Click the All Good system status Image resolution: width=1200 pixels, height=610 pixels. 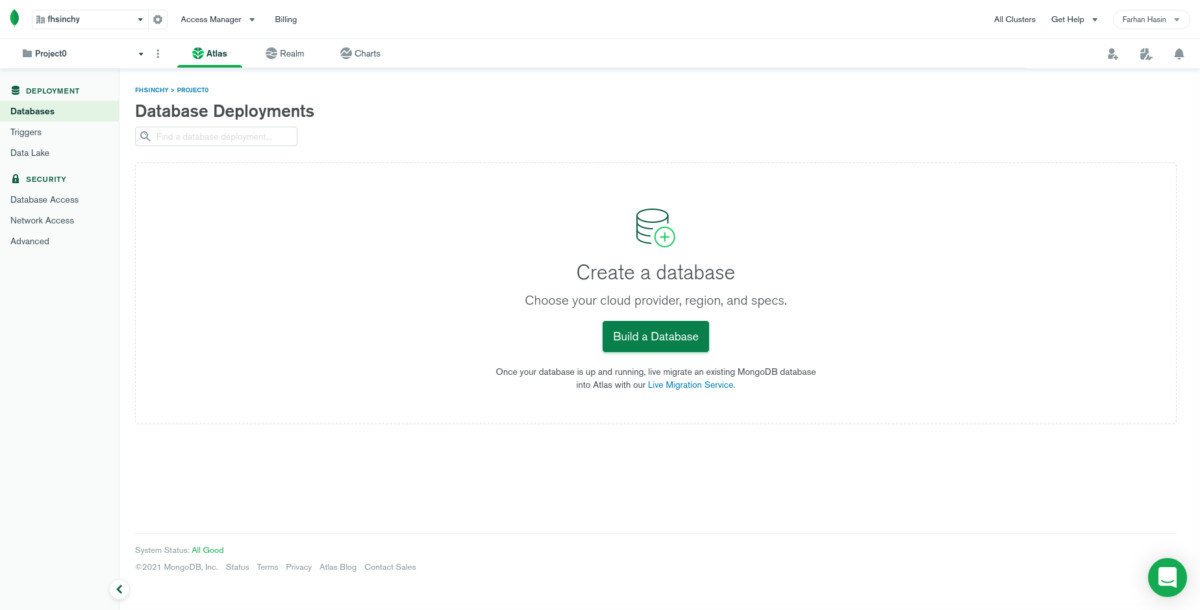click(x=208, y=550)
